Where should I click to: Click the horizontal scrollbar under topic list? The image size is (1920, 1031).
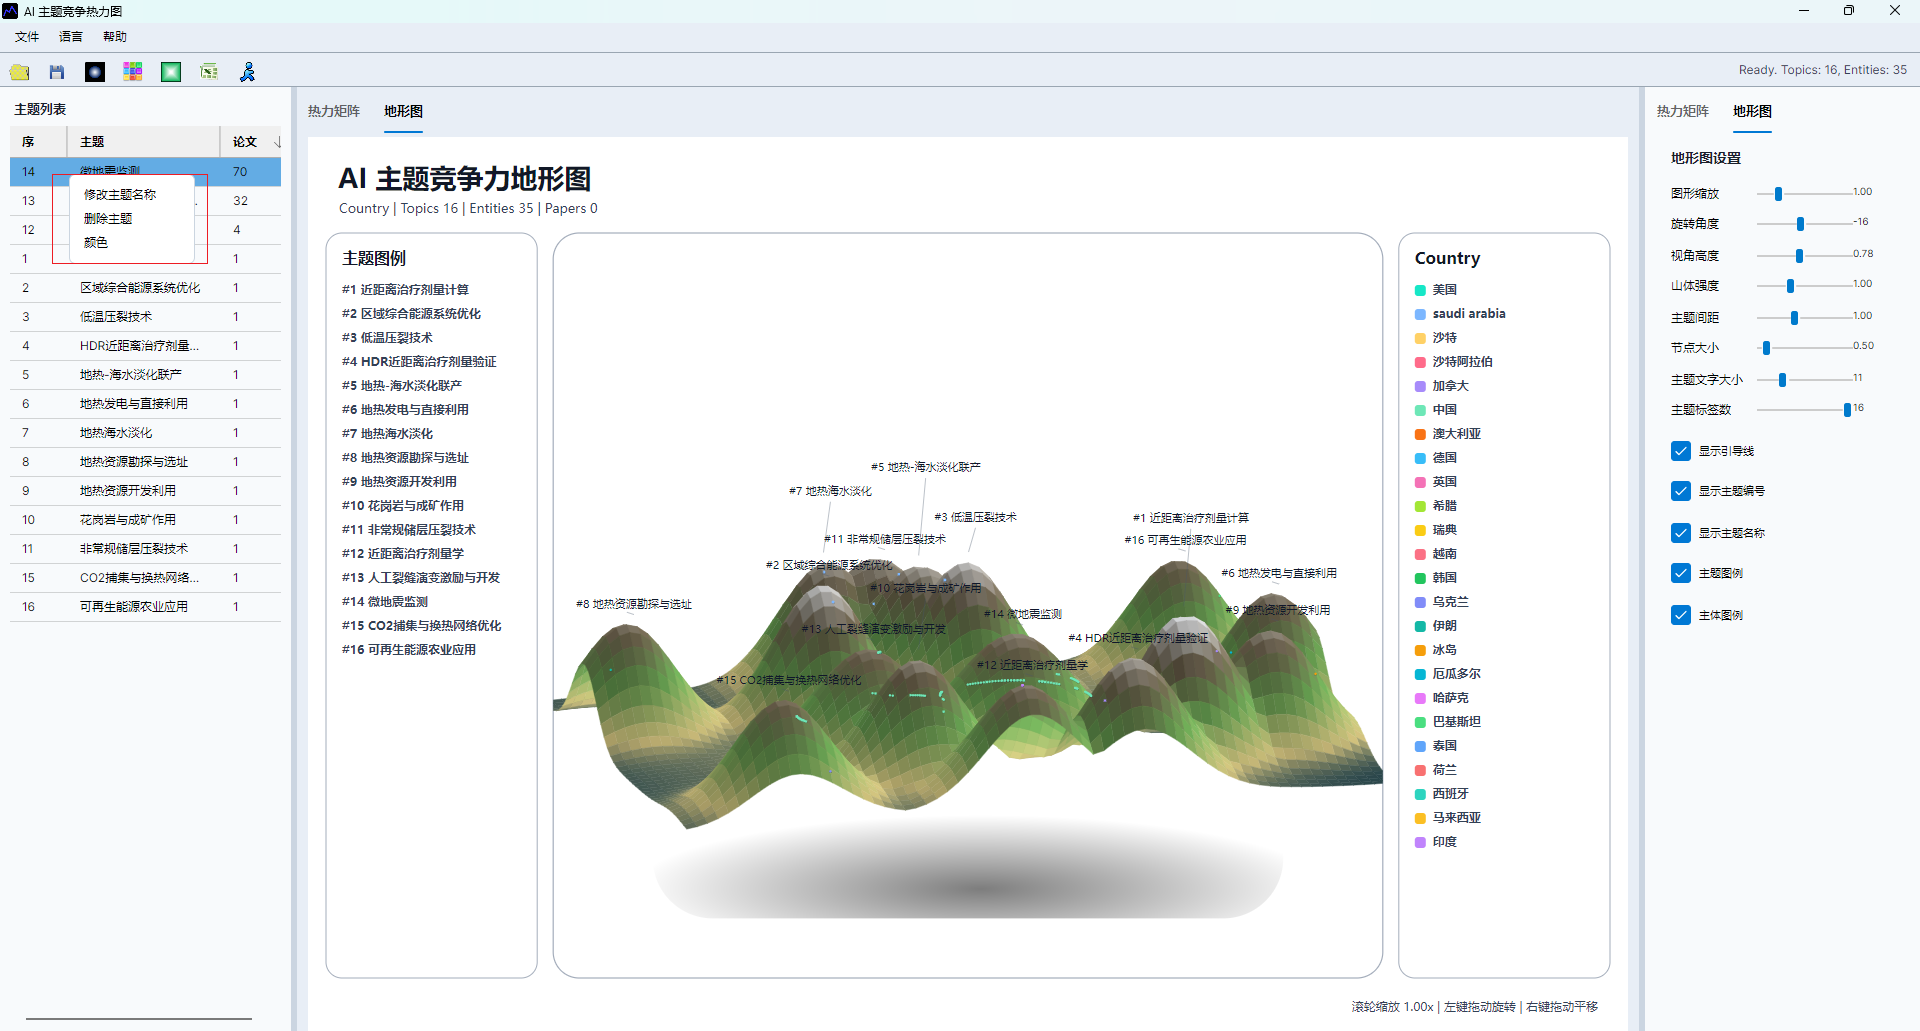coord(139,1019)
